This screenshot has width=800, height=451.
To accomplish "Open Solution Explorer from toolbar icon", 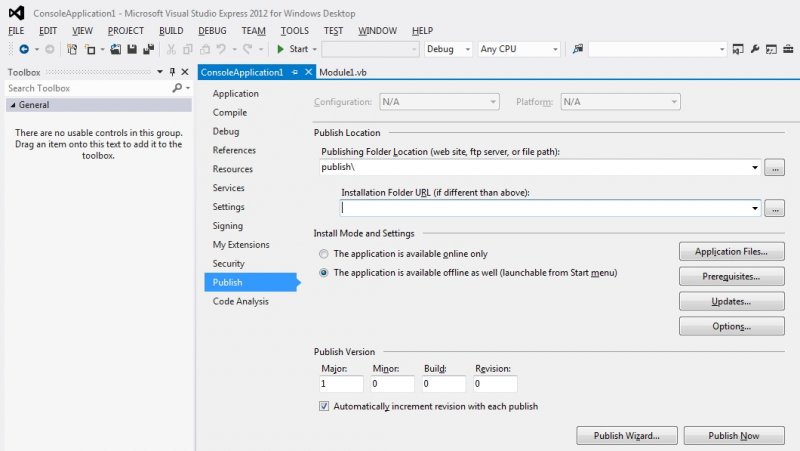I will coord(738,49).
